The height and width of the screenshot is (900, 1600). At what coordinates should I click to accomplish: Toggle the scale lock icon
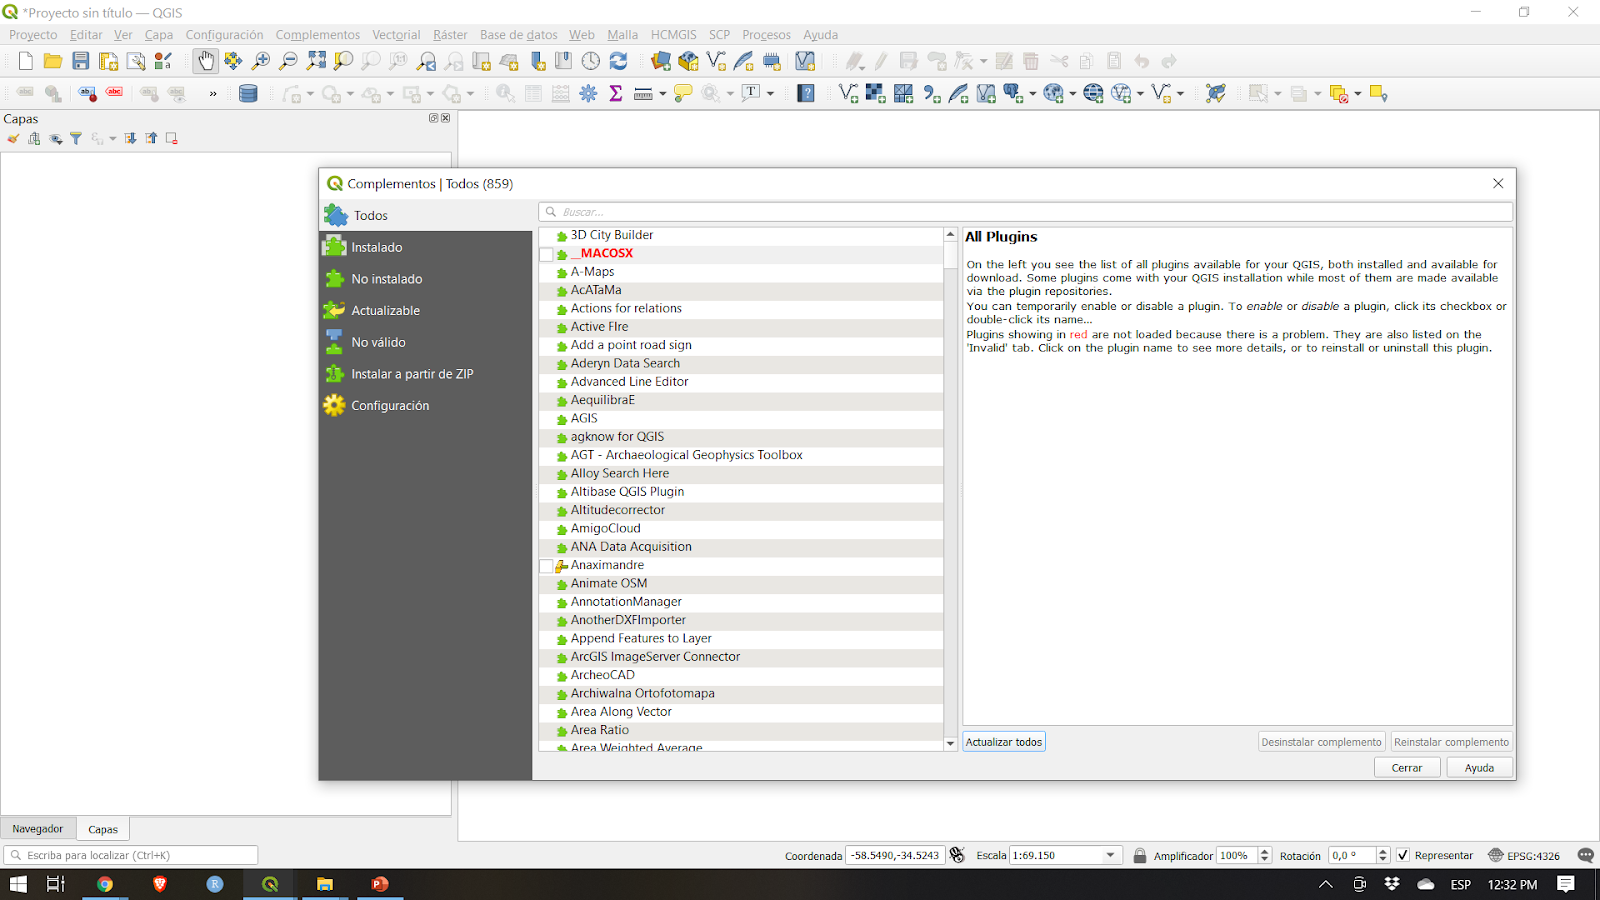(x=1140, y=855)
